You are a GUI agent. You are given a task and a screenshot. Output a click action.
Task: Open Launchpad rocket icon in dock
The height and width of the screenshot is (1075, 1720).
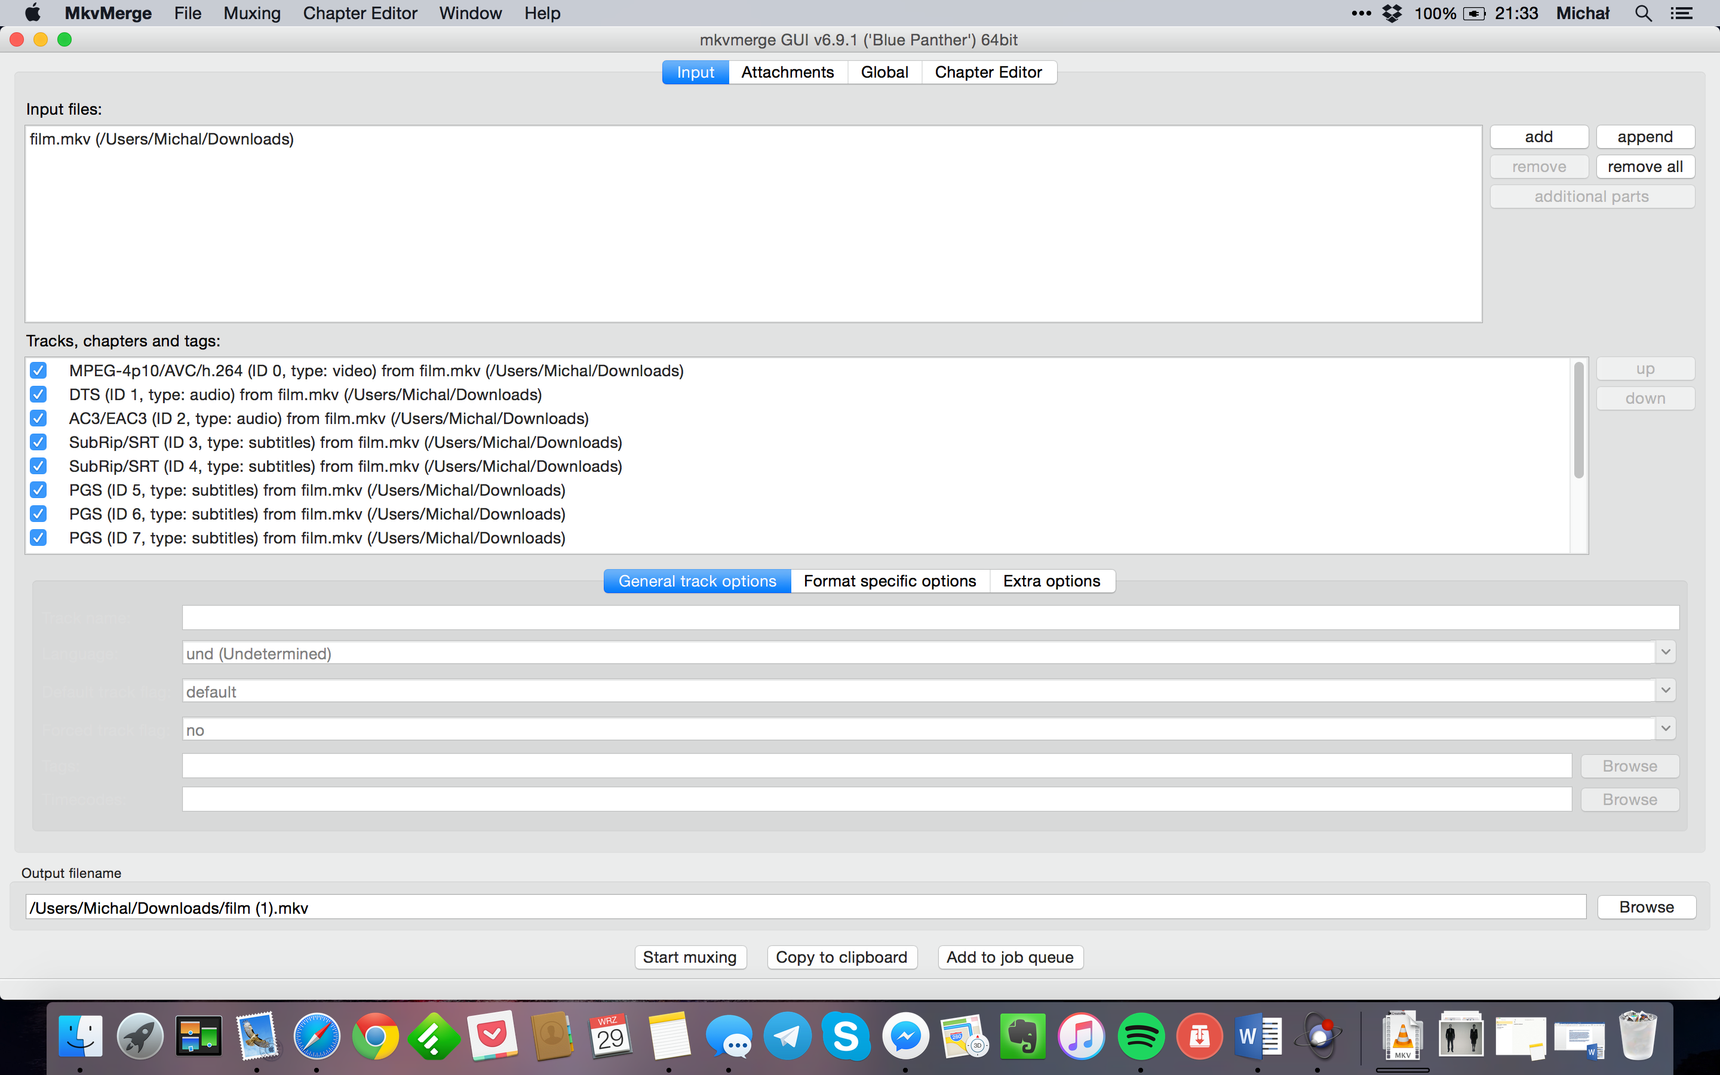(139, 1037)
